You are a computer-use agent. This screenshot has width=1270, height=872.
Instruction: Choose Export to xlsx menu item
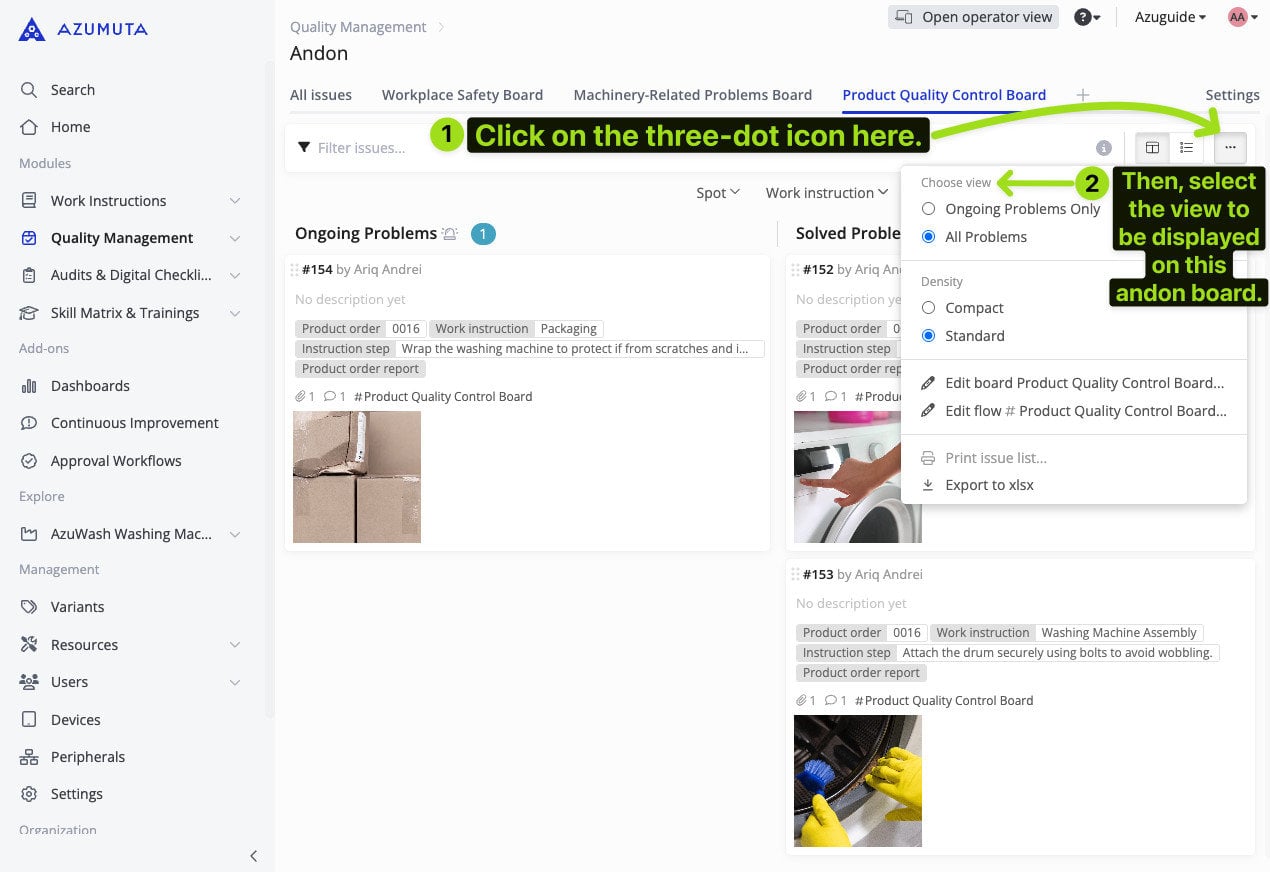click(x=989, y=485)
